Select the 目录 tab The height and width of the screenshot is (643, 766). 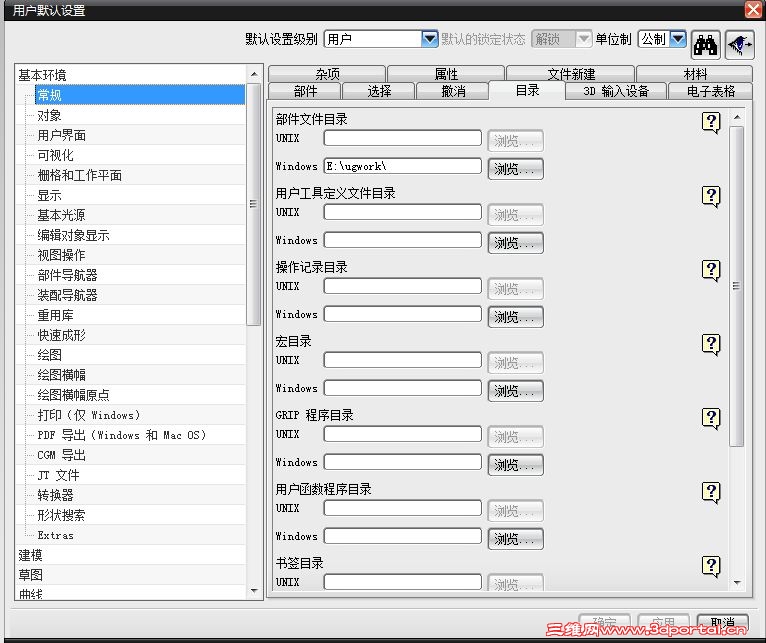(x=527, y=90)
